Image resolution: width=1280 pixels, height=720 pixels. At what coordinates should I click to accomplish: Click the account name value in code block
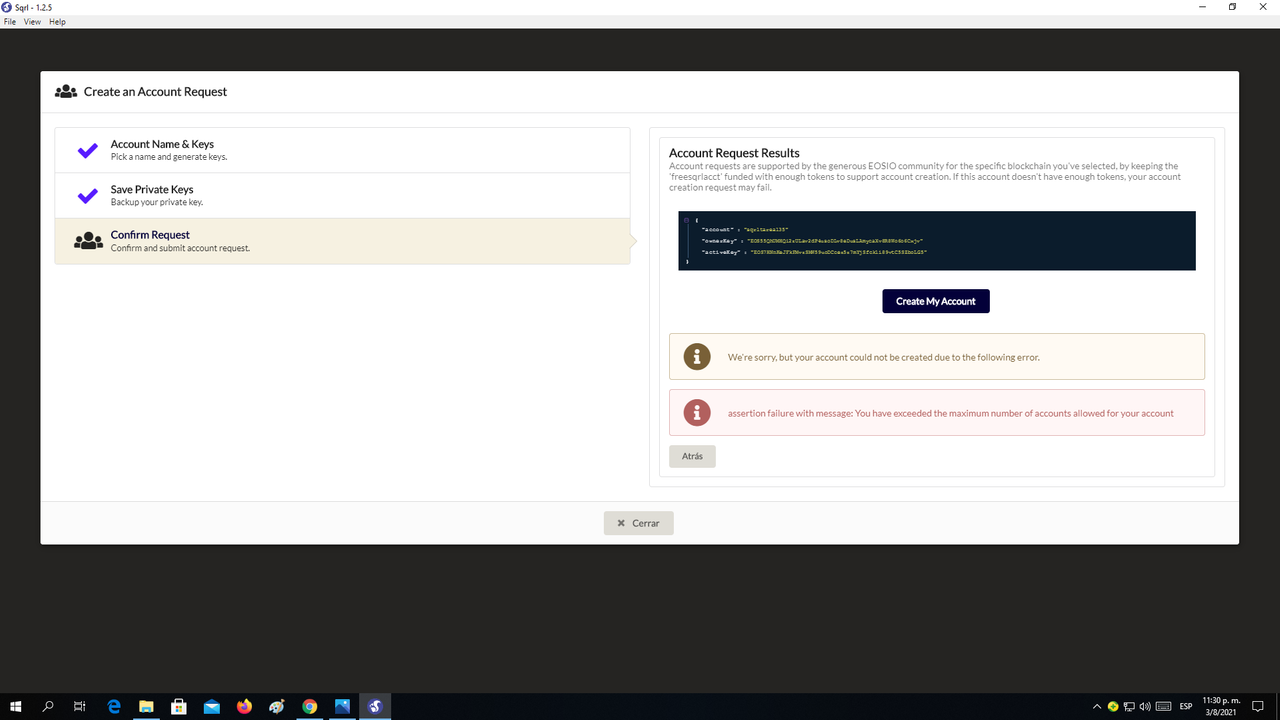pos(766,230)
